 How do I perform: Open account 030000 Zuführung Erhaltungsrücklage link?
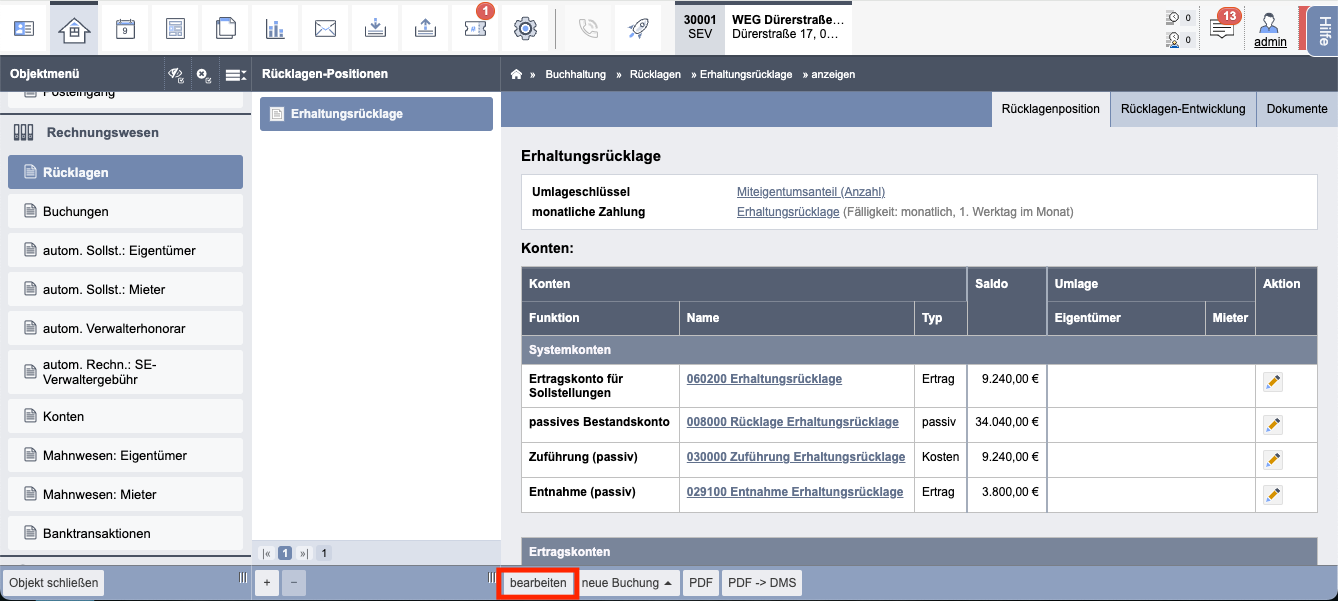pyautogui.click(x=795, y=457)
